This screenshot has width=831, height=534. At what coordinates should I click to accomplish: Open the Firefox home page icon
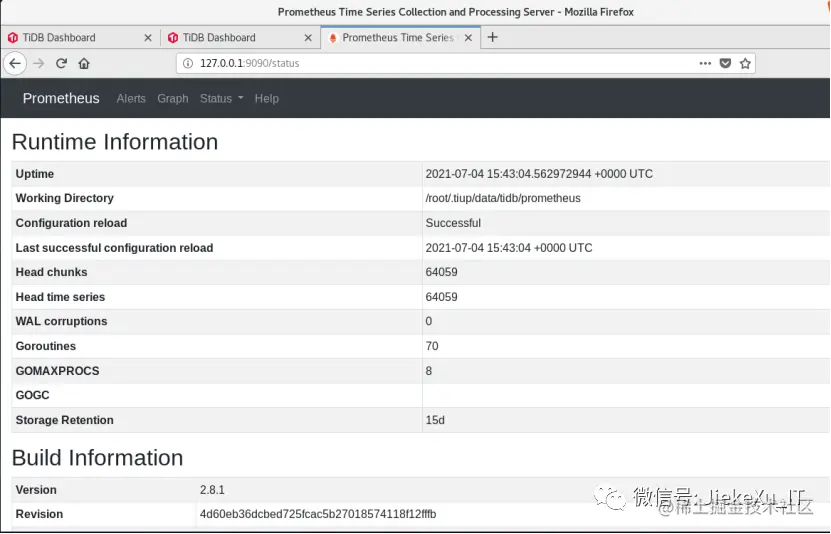[x=84, y=64]
